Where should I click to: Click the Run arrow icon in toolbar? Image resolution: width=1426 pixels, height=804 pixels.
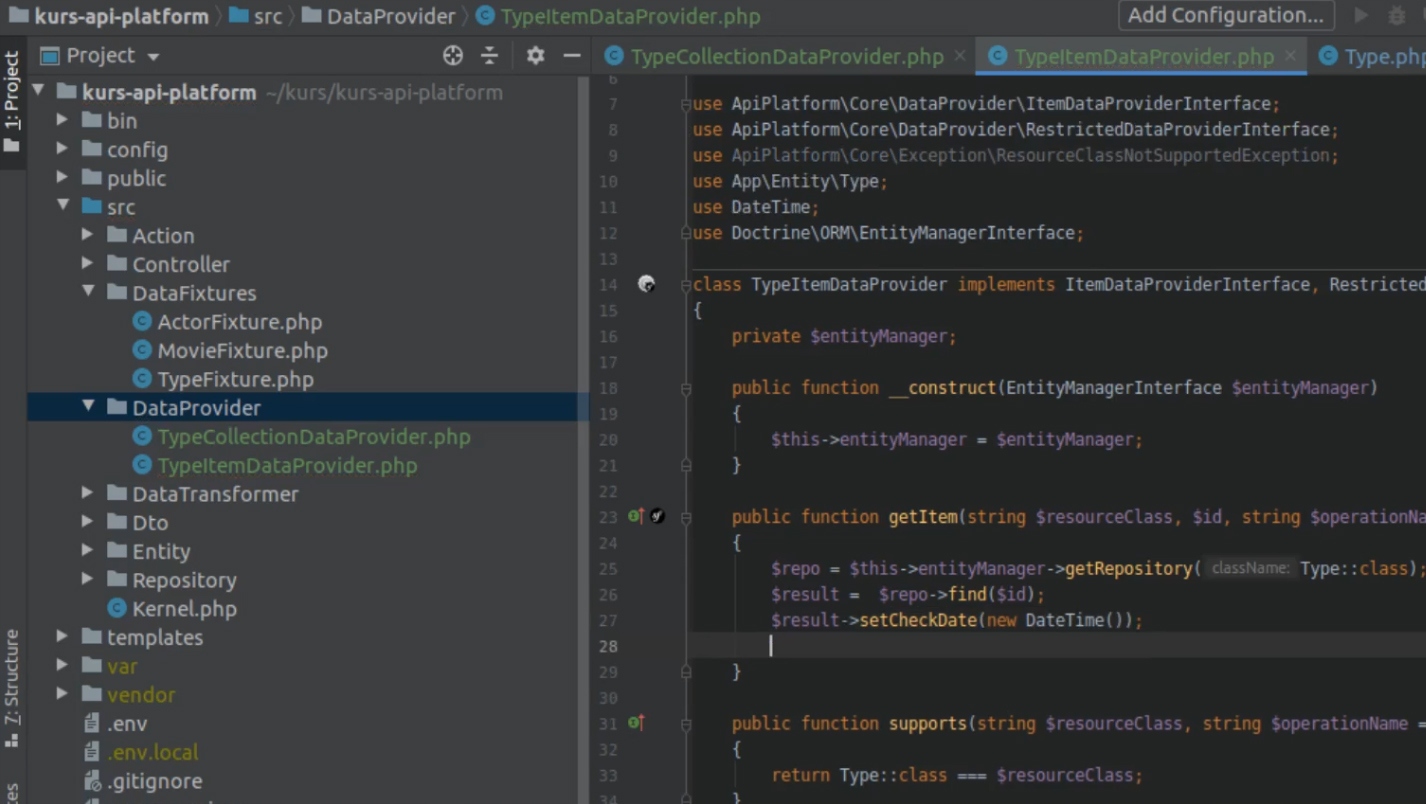(x=1361, y=16)
